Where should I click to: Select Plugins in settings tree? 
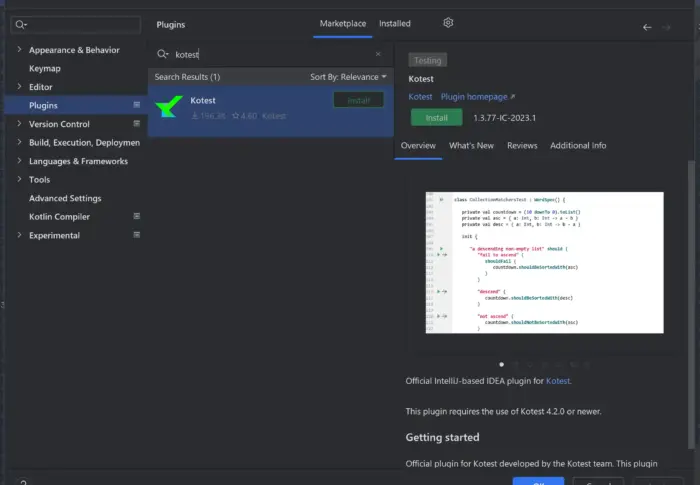pyautogui.click(x=76, y=105)
